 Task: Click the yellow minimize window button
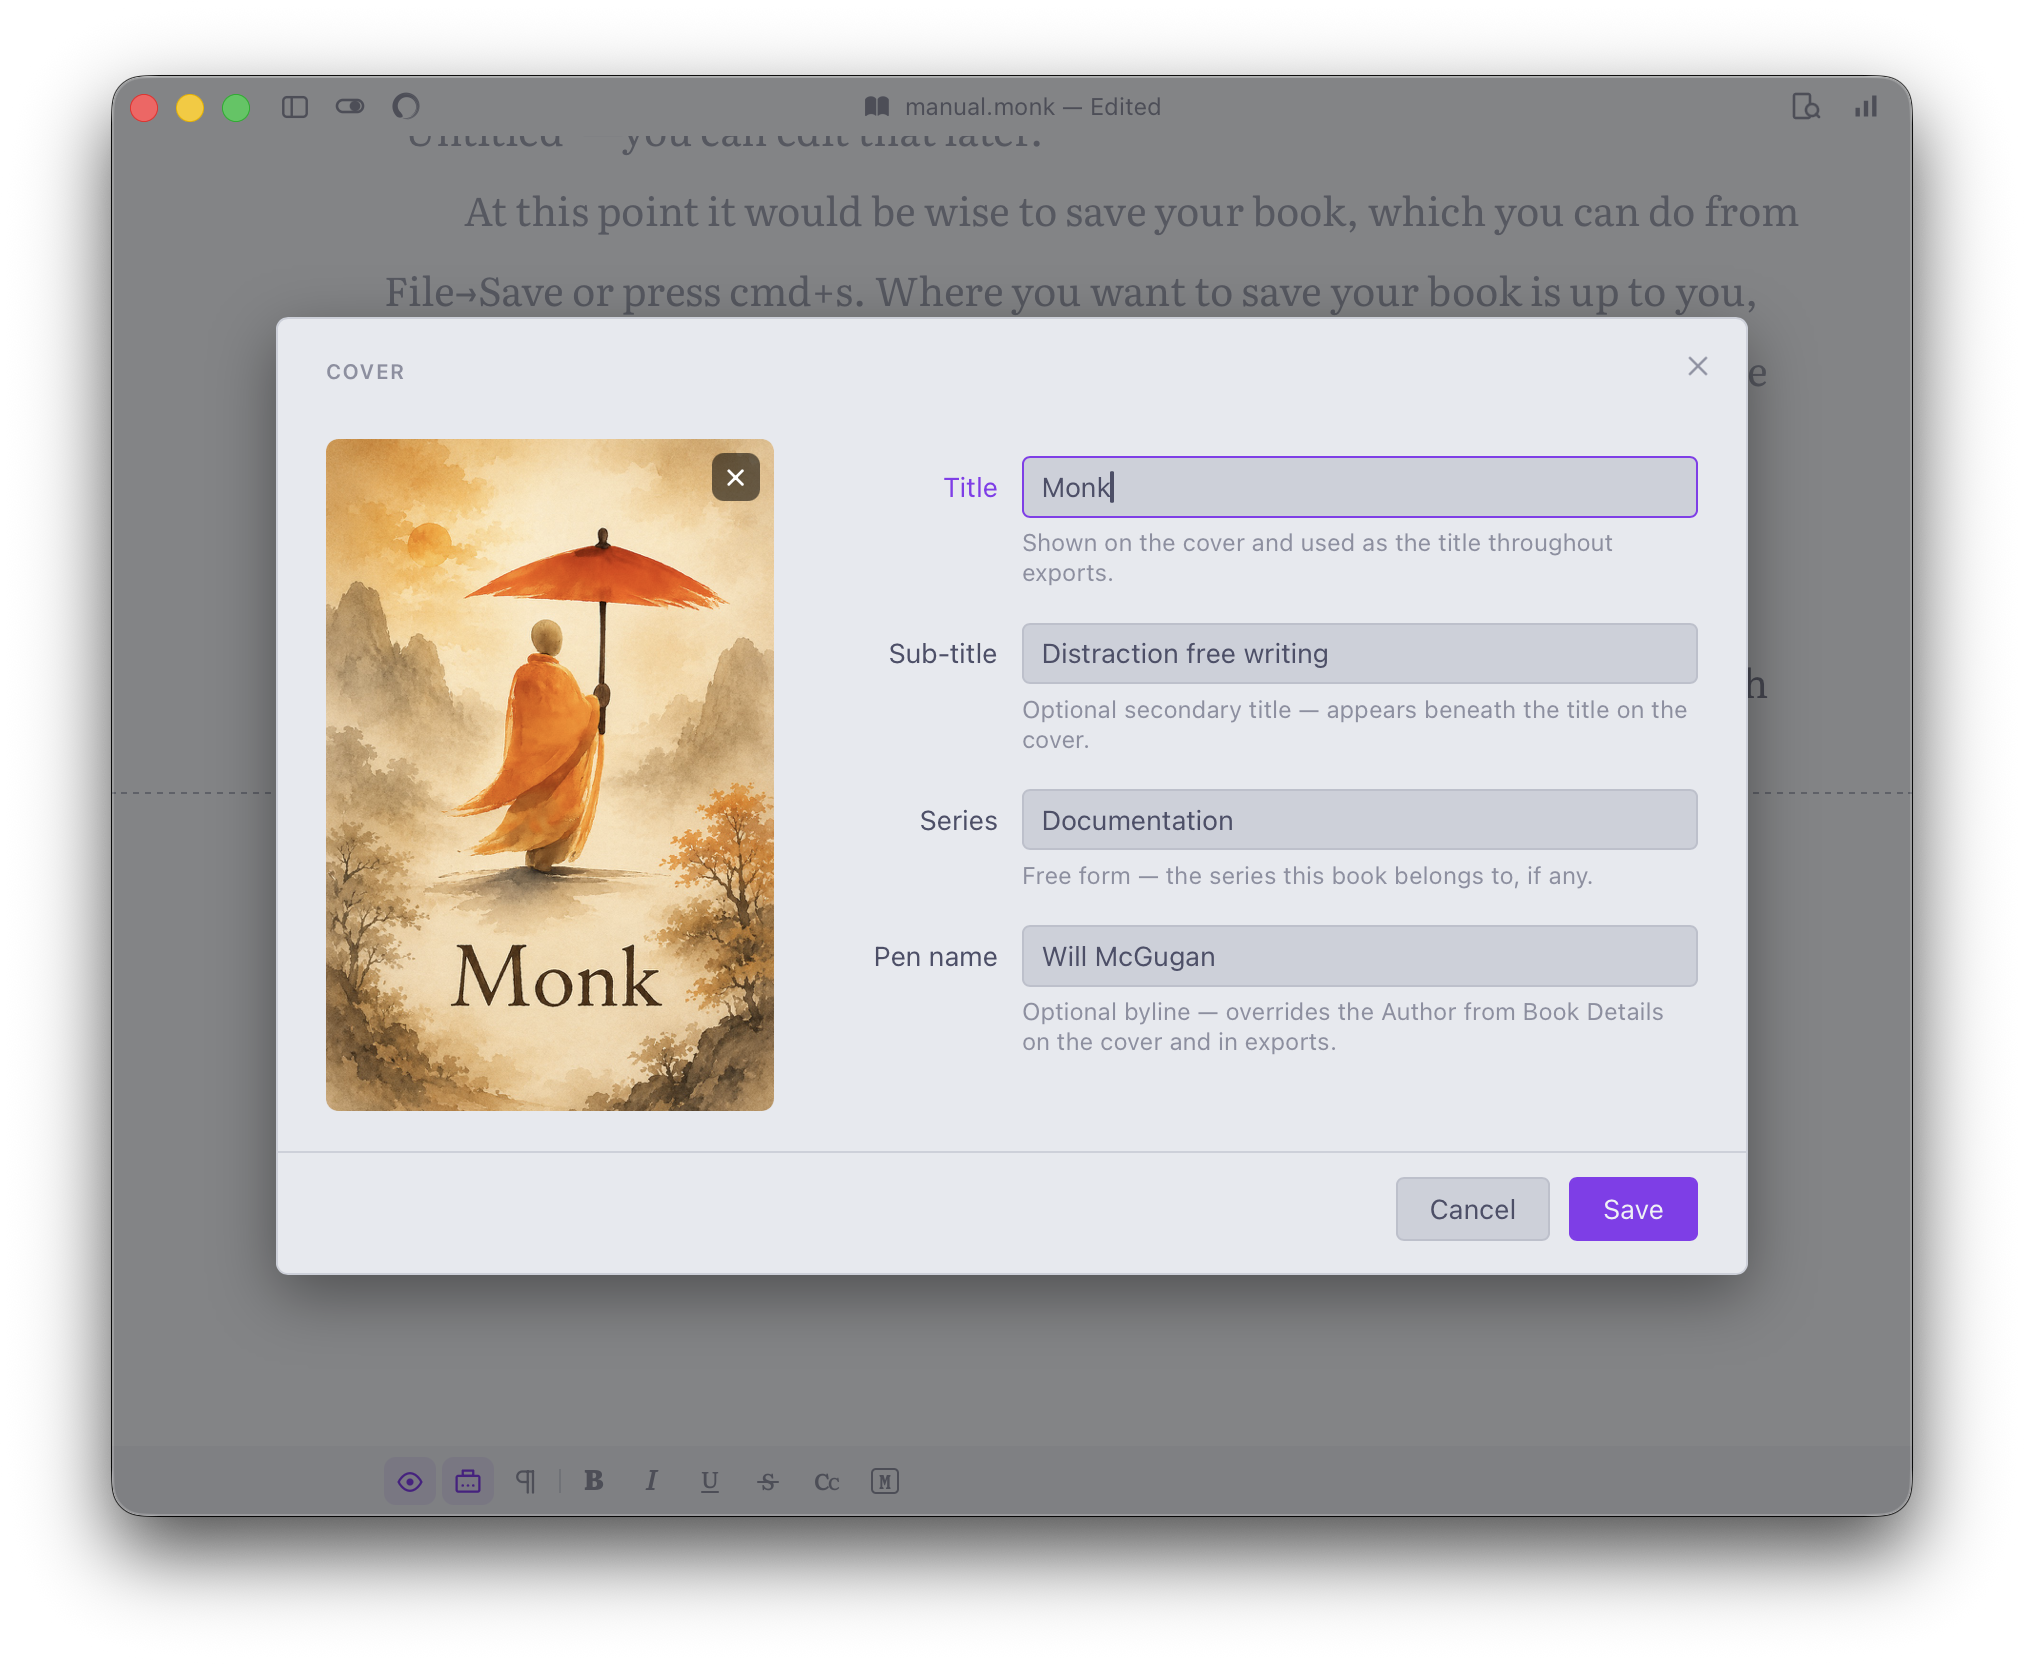(x=190, y=107)
